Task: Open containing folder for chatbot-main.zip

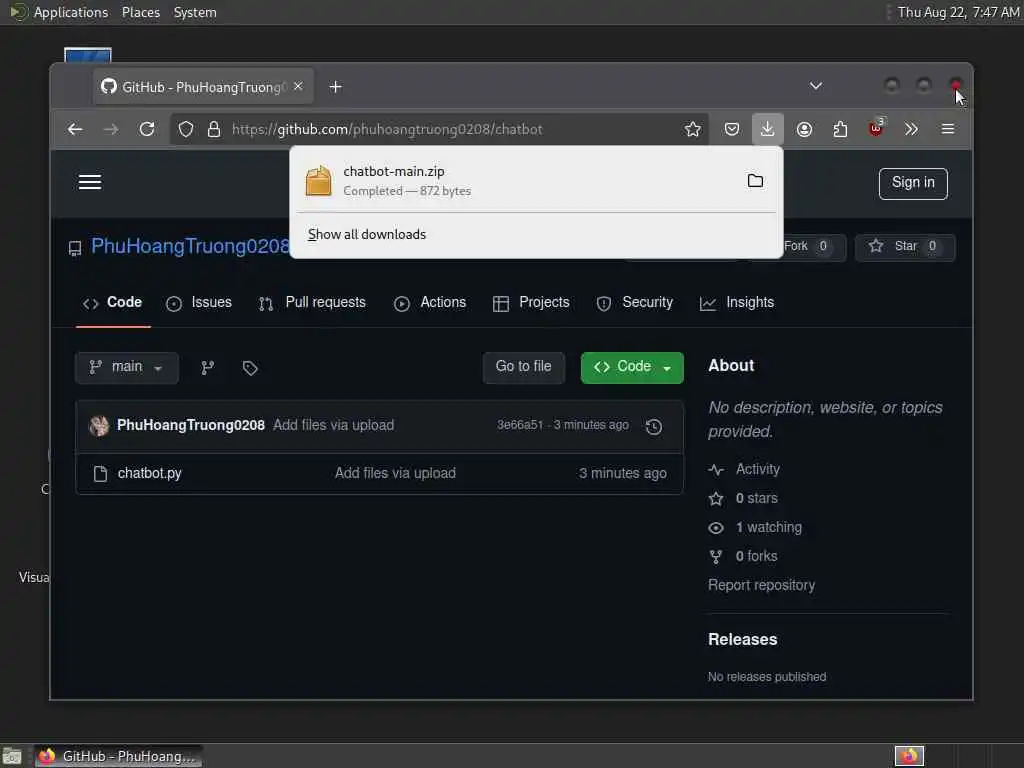Action: [x=755, y=181]
